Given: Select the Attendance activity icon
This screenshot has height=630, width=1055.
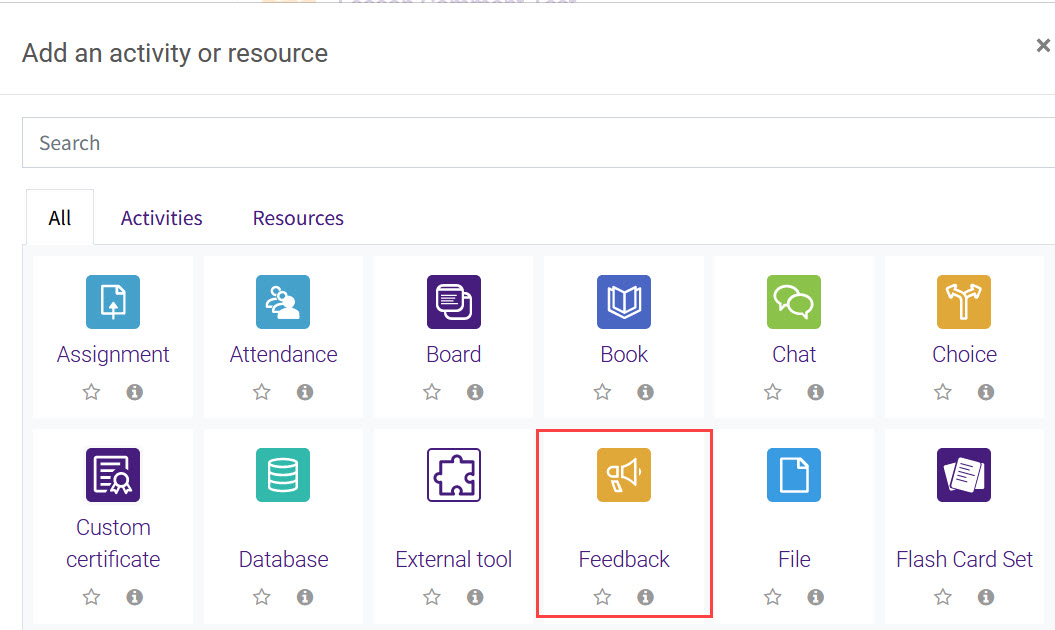Looking at the screenshot, I should [x=283, y=302].
